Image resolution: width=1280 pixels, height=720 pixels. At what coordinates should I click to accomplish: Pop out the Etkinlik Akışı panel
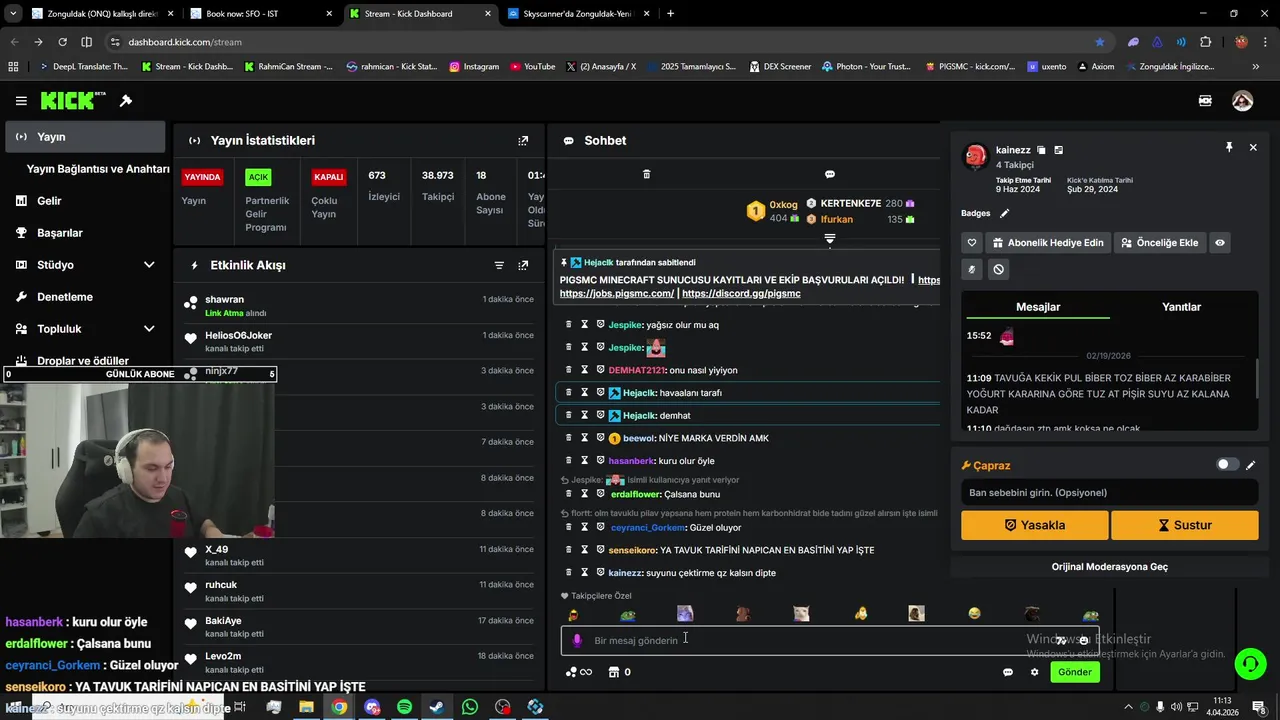(523, 265)
